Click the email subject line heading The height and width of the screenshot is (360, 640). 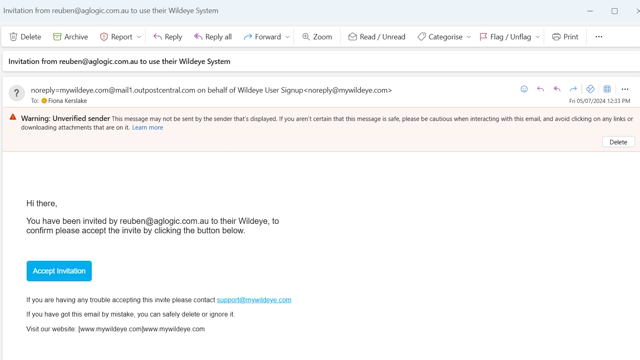[x=119, y=62]
